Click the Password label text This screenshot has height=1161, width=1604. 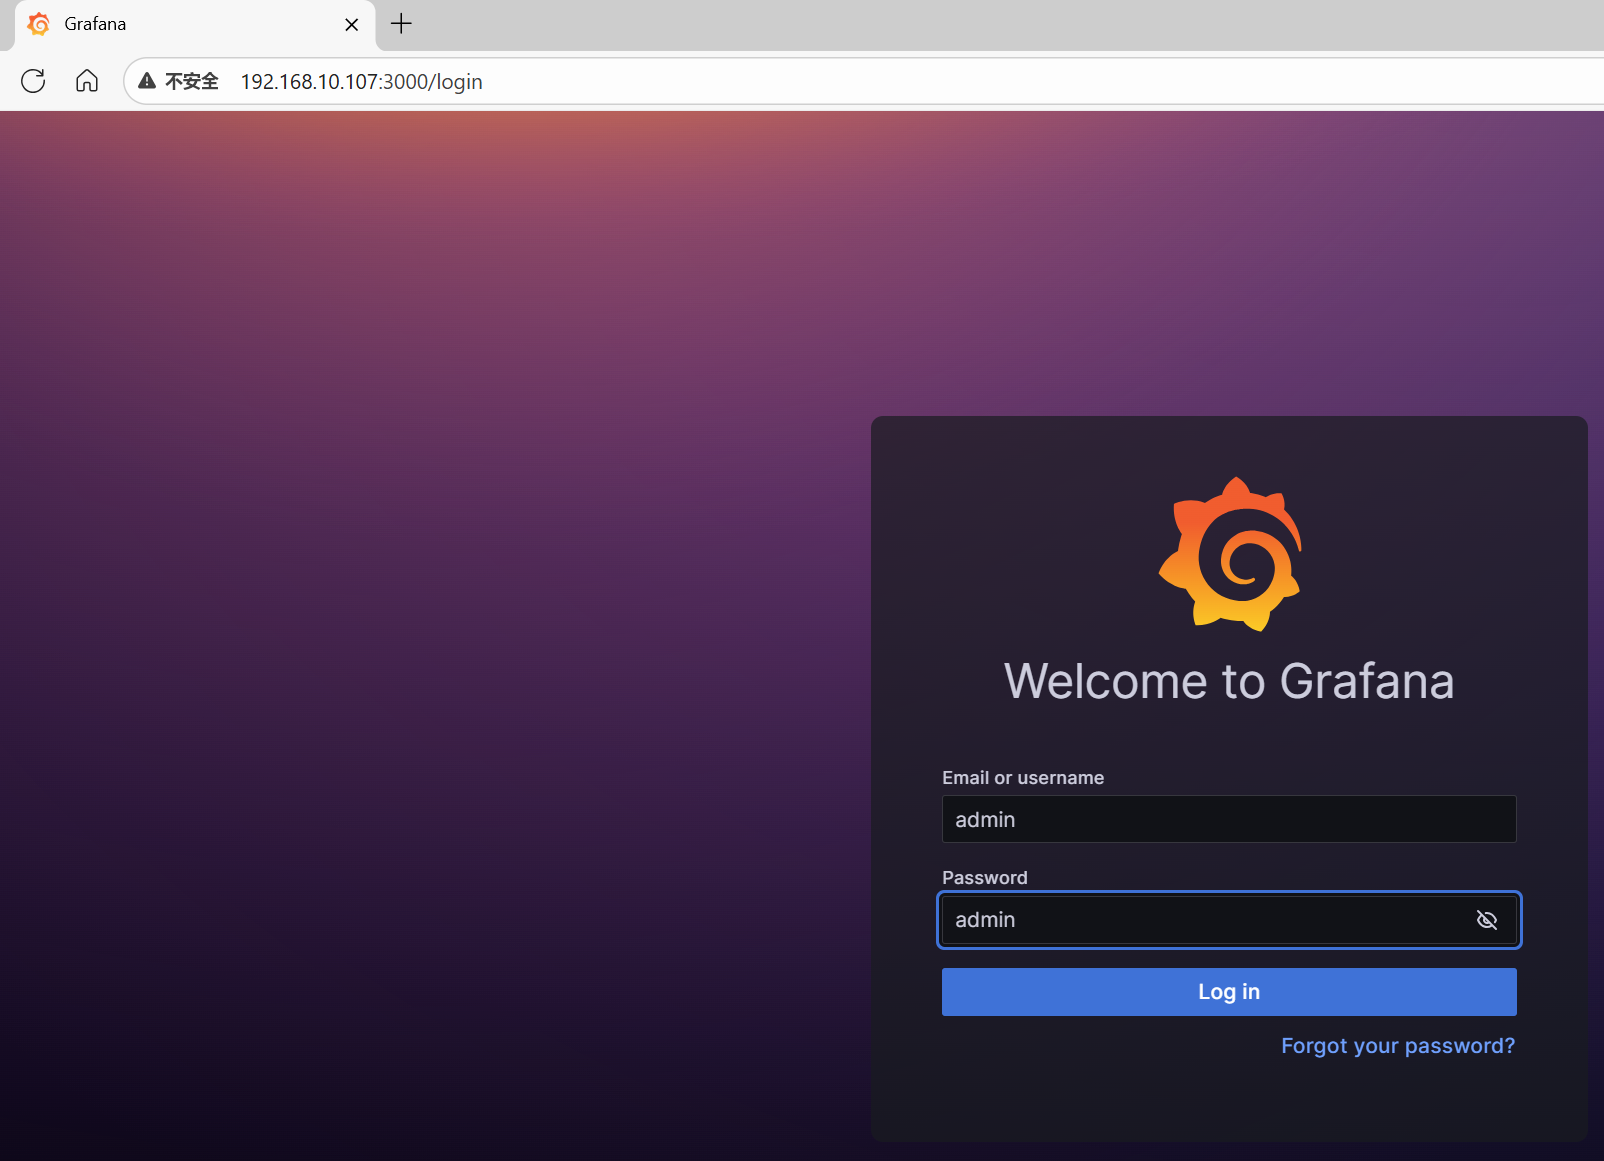coord(985,878)
